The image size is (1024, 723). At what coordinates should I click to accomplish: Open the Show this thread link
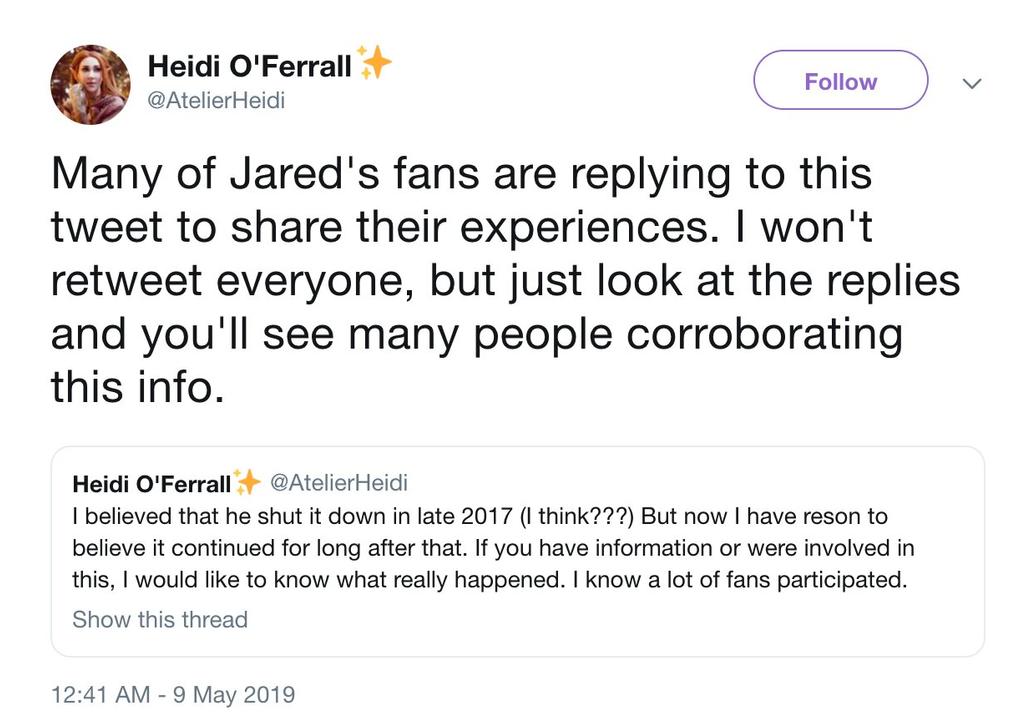click(x=159, y=620)
